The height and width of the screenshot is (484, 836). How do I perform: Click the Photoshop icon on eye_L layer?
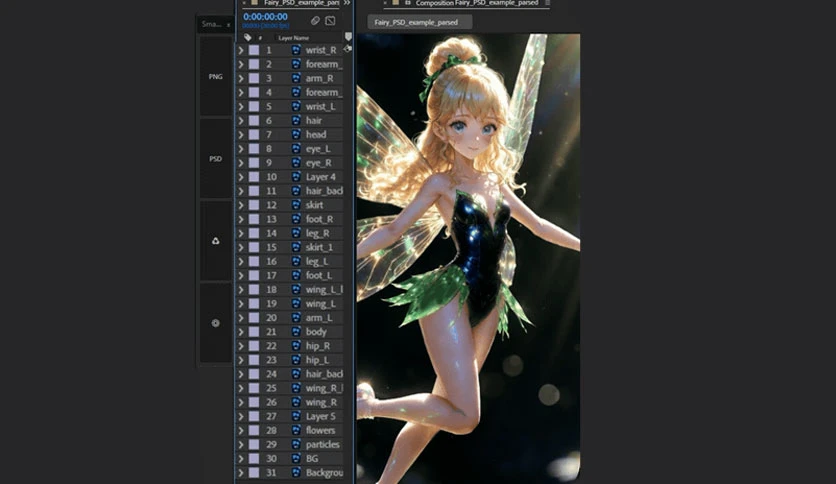click(x=296, y=148)
